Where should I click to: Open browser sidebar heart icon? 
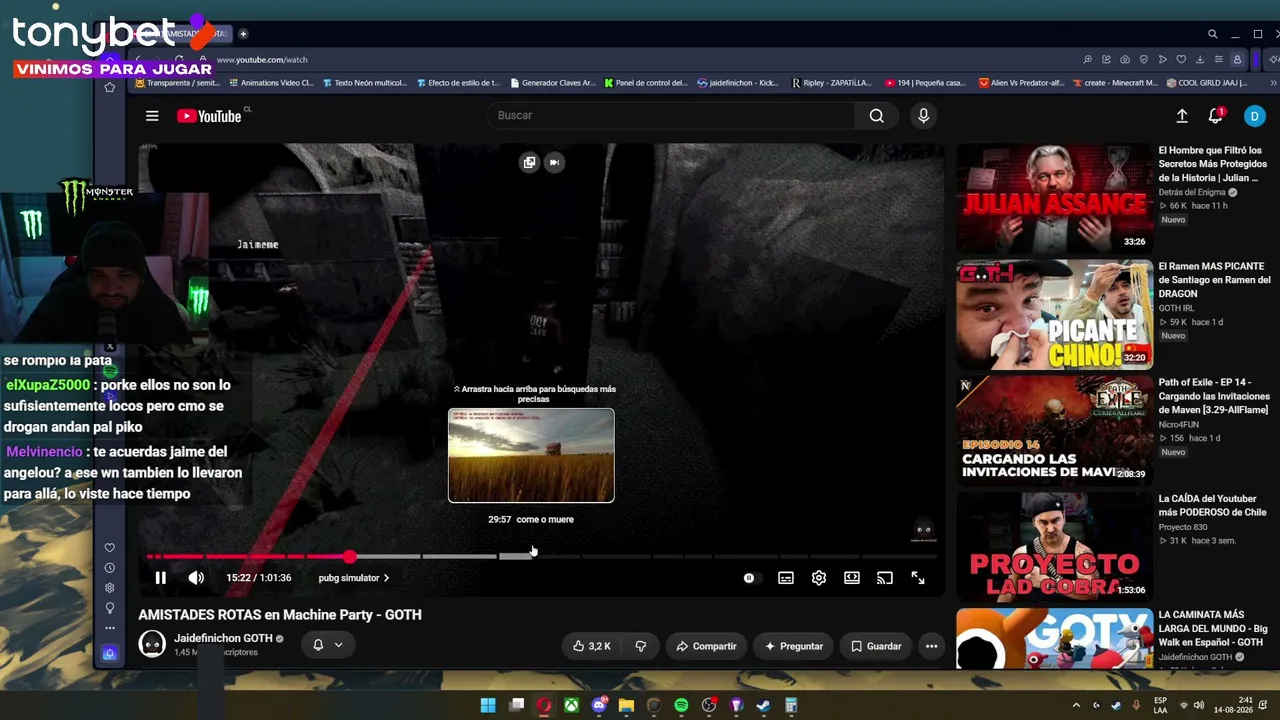(x=110, y=548)
